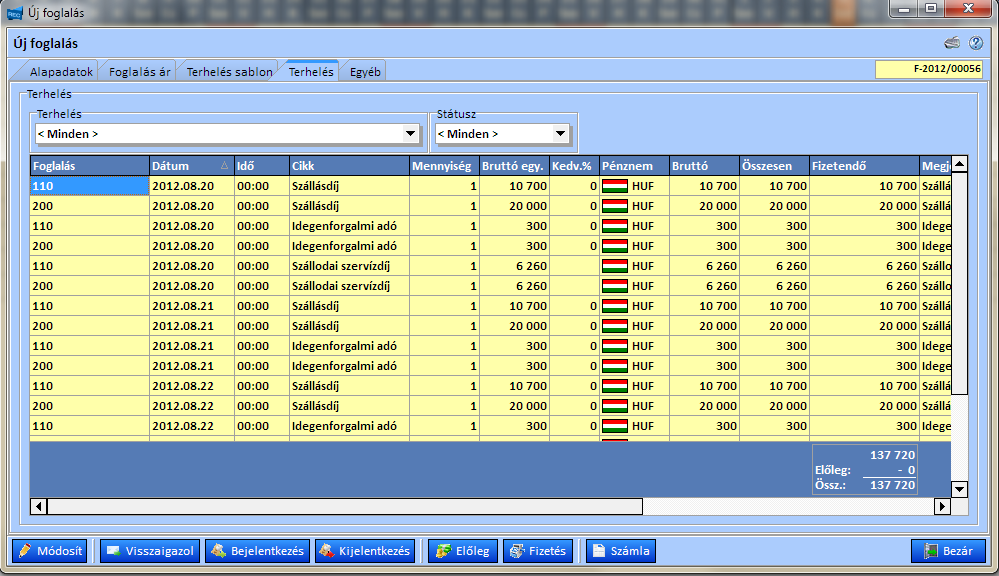This screenshot has height=576, width=999.
Task: Open help via the question mark icon
Action: (975, 43)
